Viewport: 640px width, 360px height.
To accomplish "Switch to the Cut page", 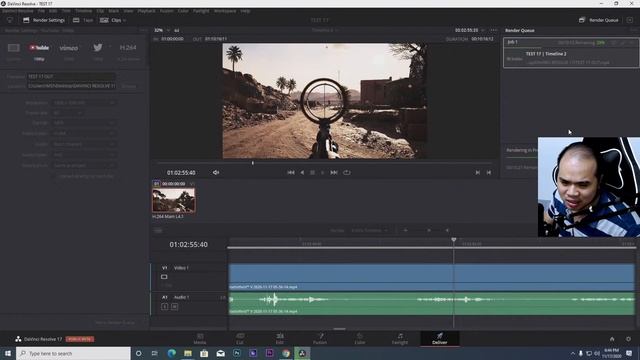I will coord(240,339).
